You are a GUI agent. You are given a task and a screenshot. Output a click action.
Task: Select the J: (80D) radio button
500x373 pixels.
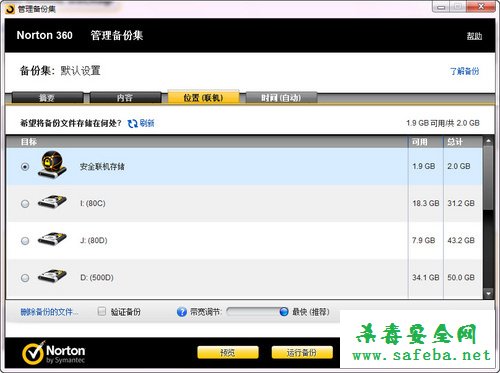25,241
